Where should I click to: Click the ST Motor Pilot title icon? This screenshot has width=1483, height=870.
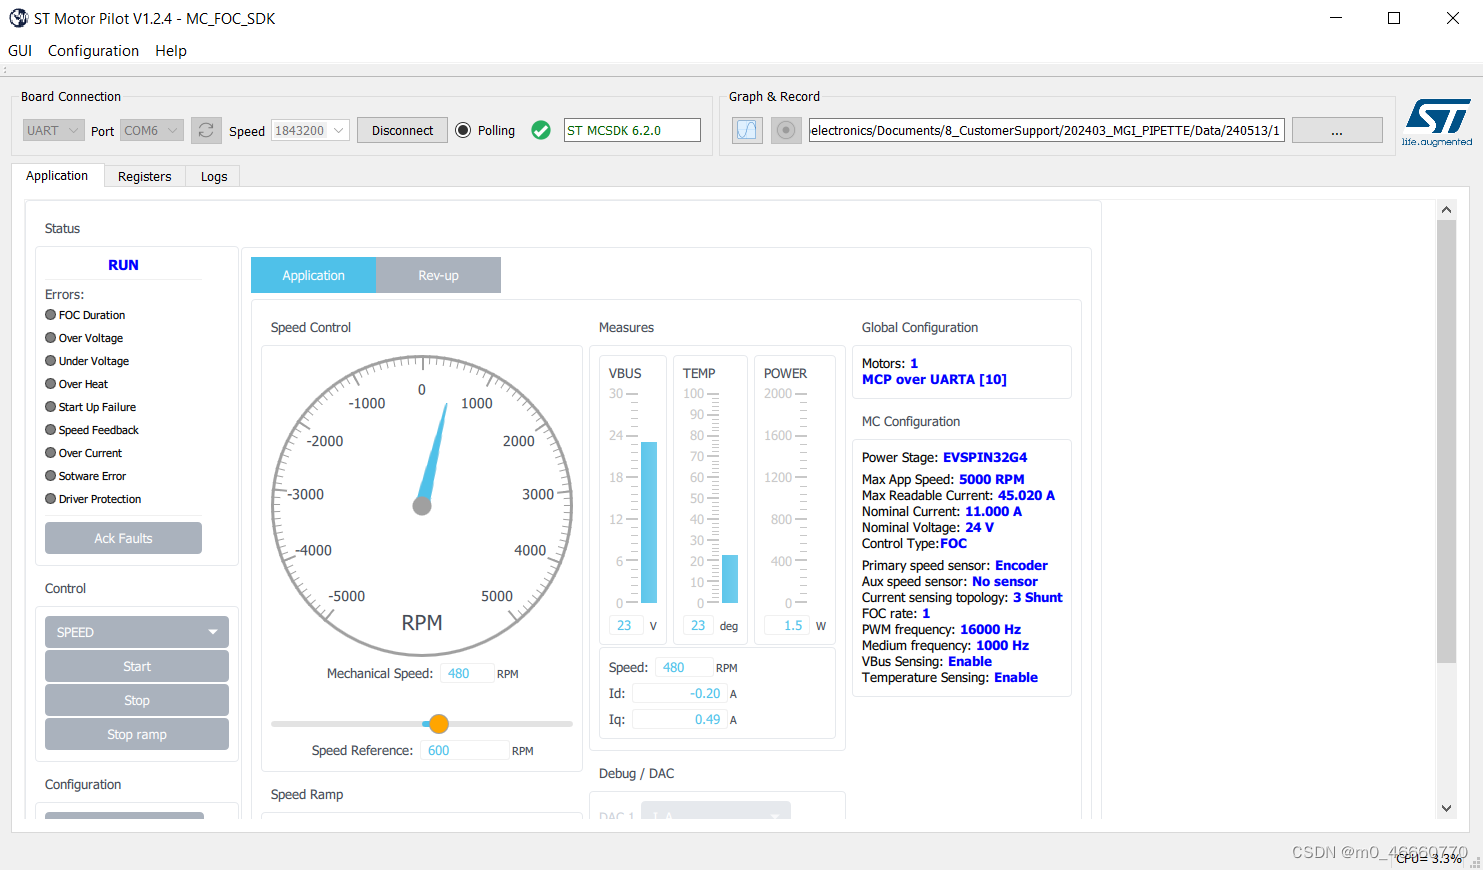click(x=18, y=18)
